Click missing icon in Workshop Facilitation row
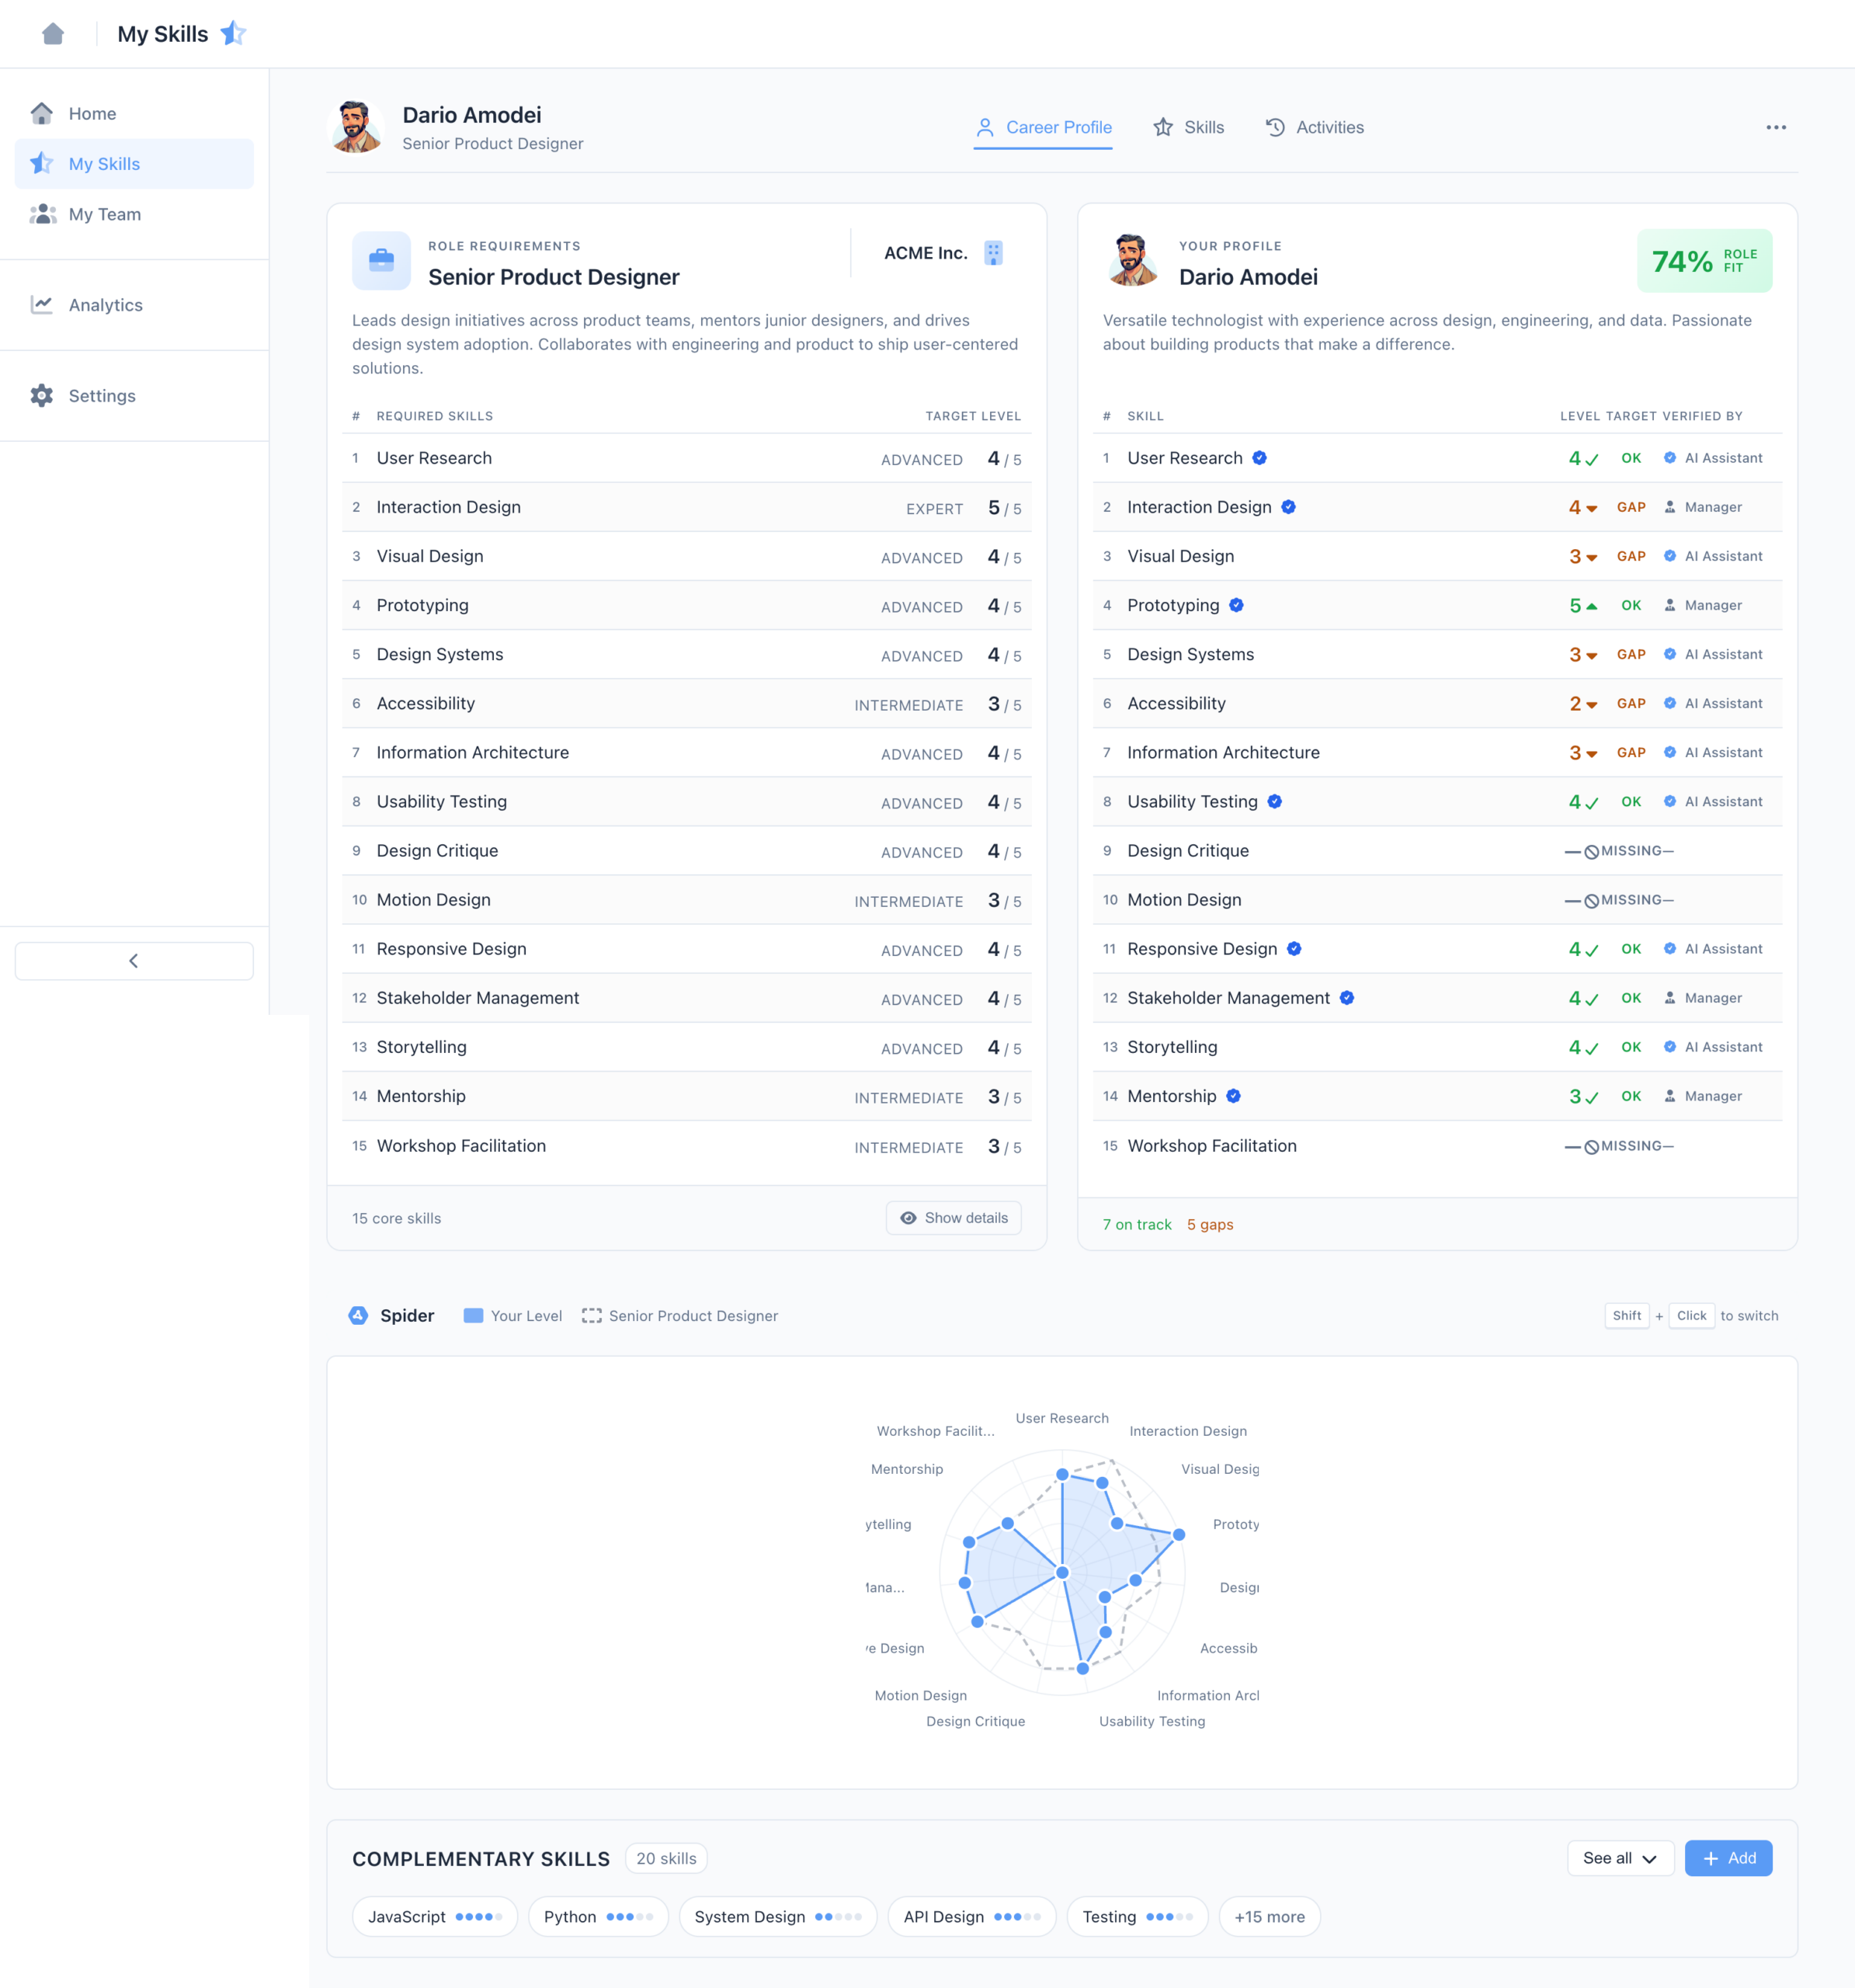Screen dimensions: 1855x1988 [x=1592, y=1147]
